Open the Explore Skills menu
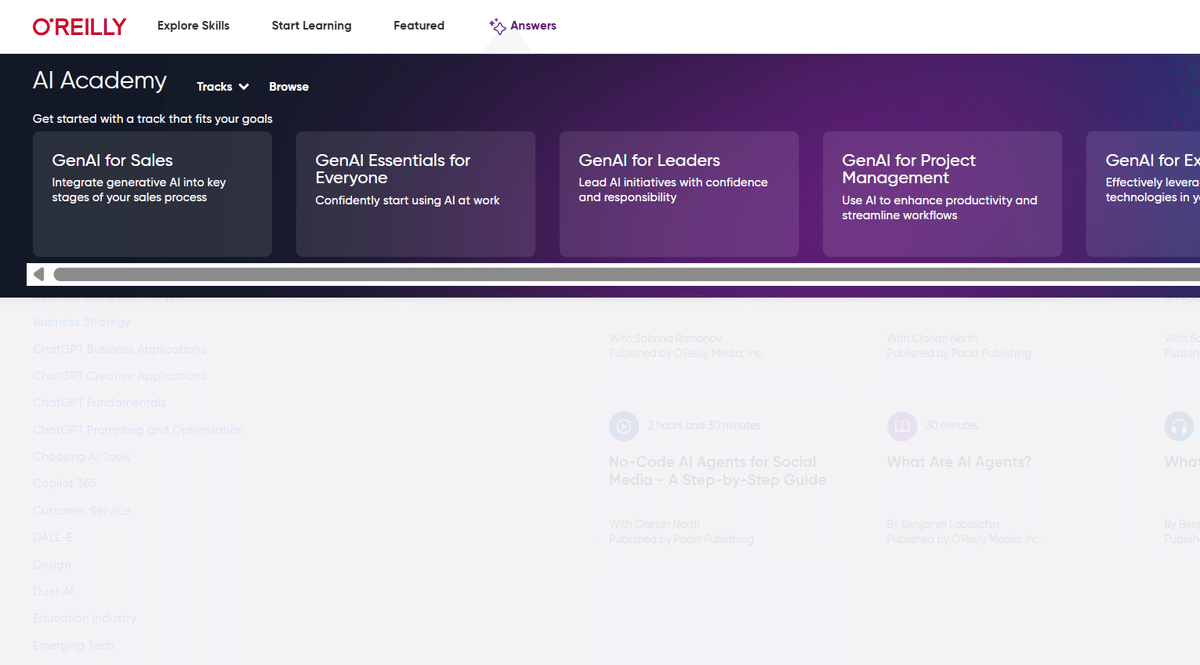The image size is (1200, 665). pos(193,26)
